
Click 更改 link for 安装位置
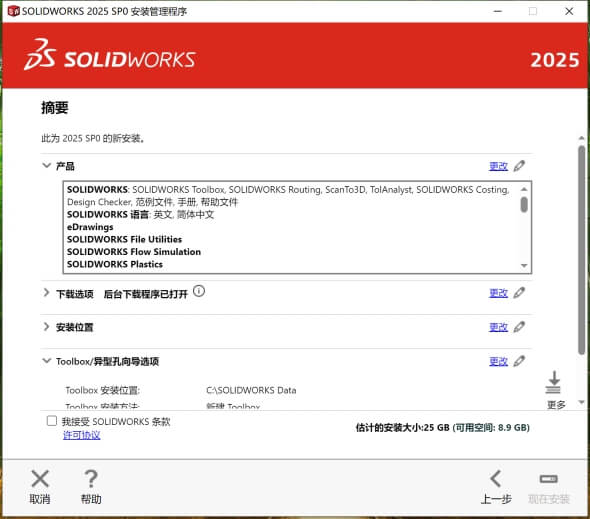[x=498, y=327]
